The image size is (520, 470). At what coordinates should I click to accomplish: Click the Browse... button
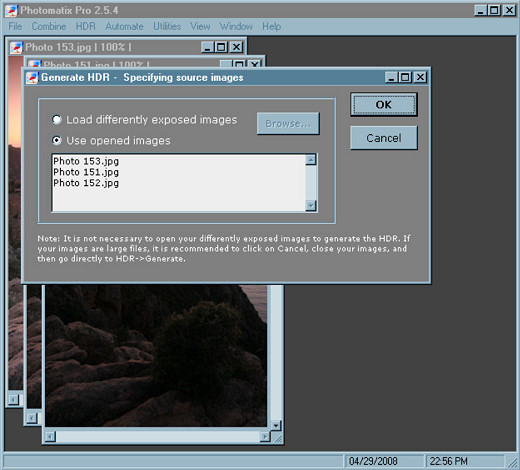pyautogui.click(x=288, y=124)
